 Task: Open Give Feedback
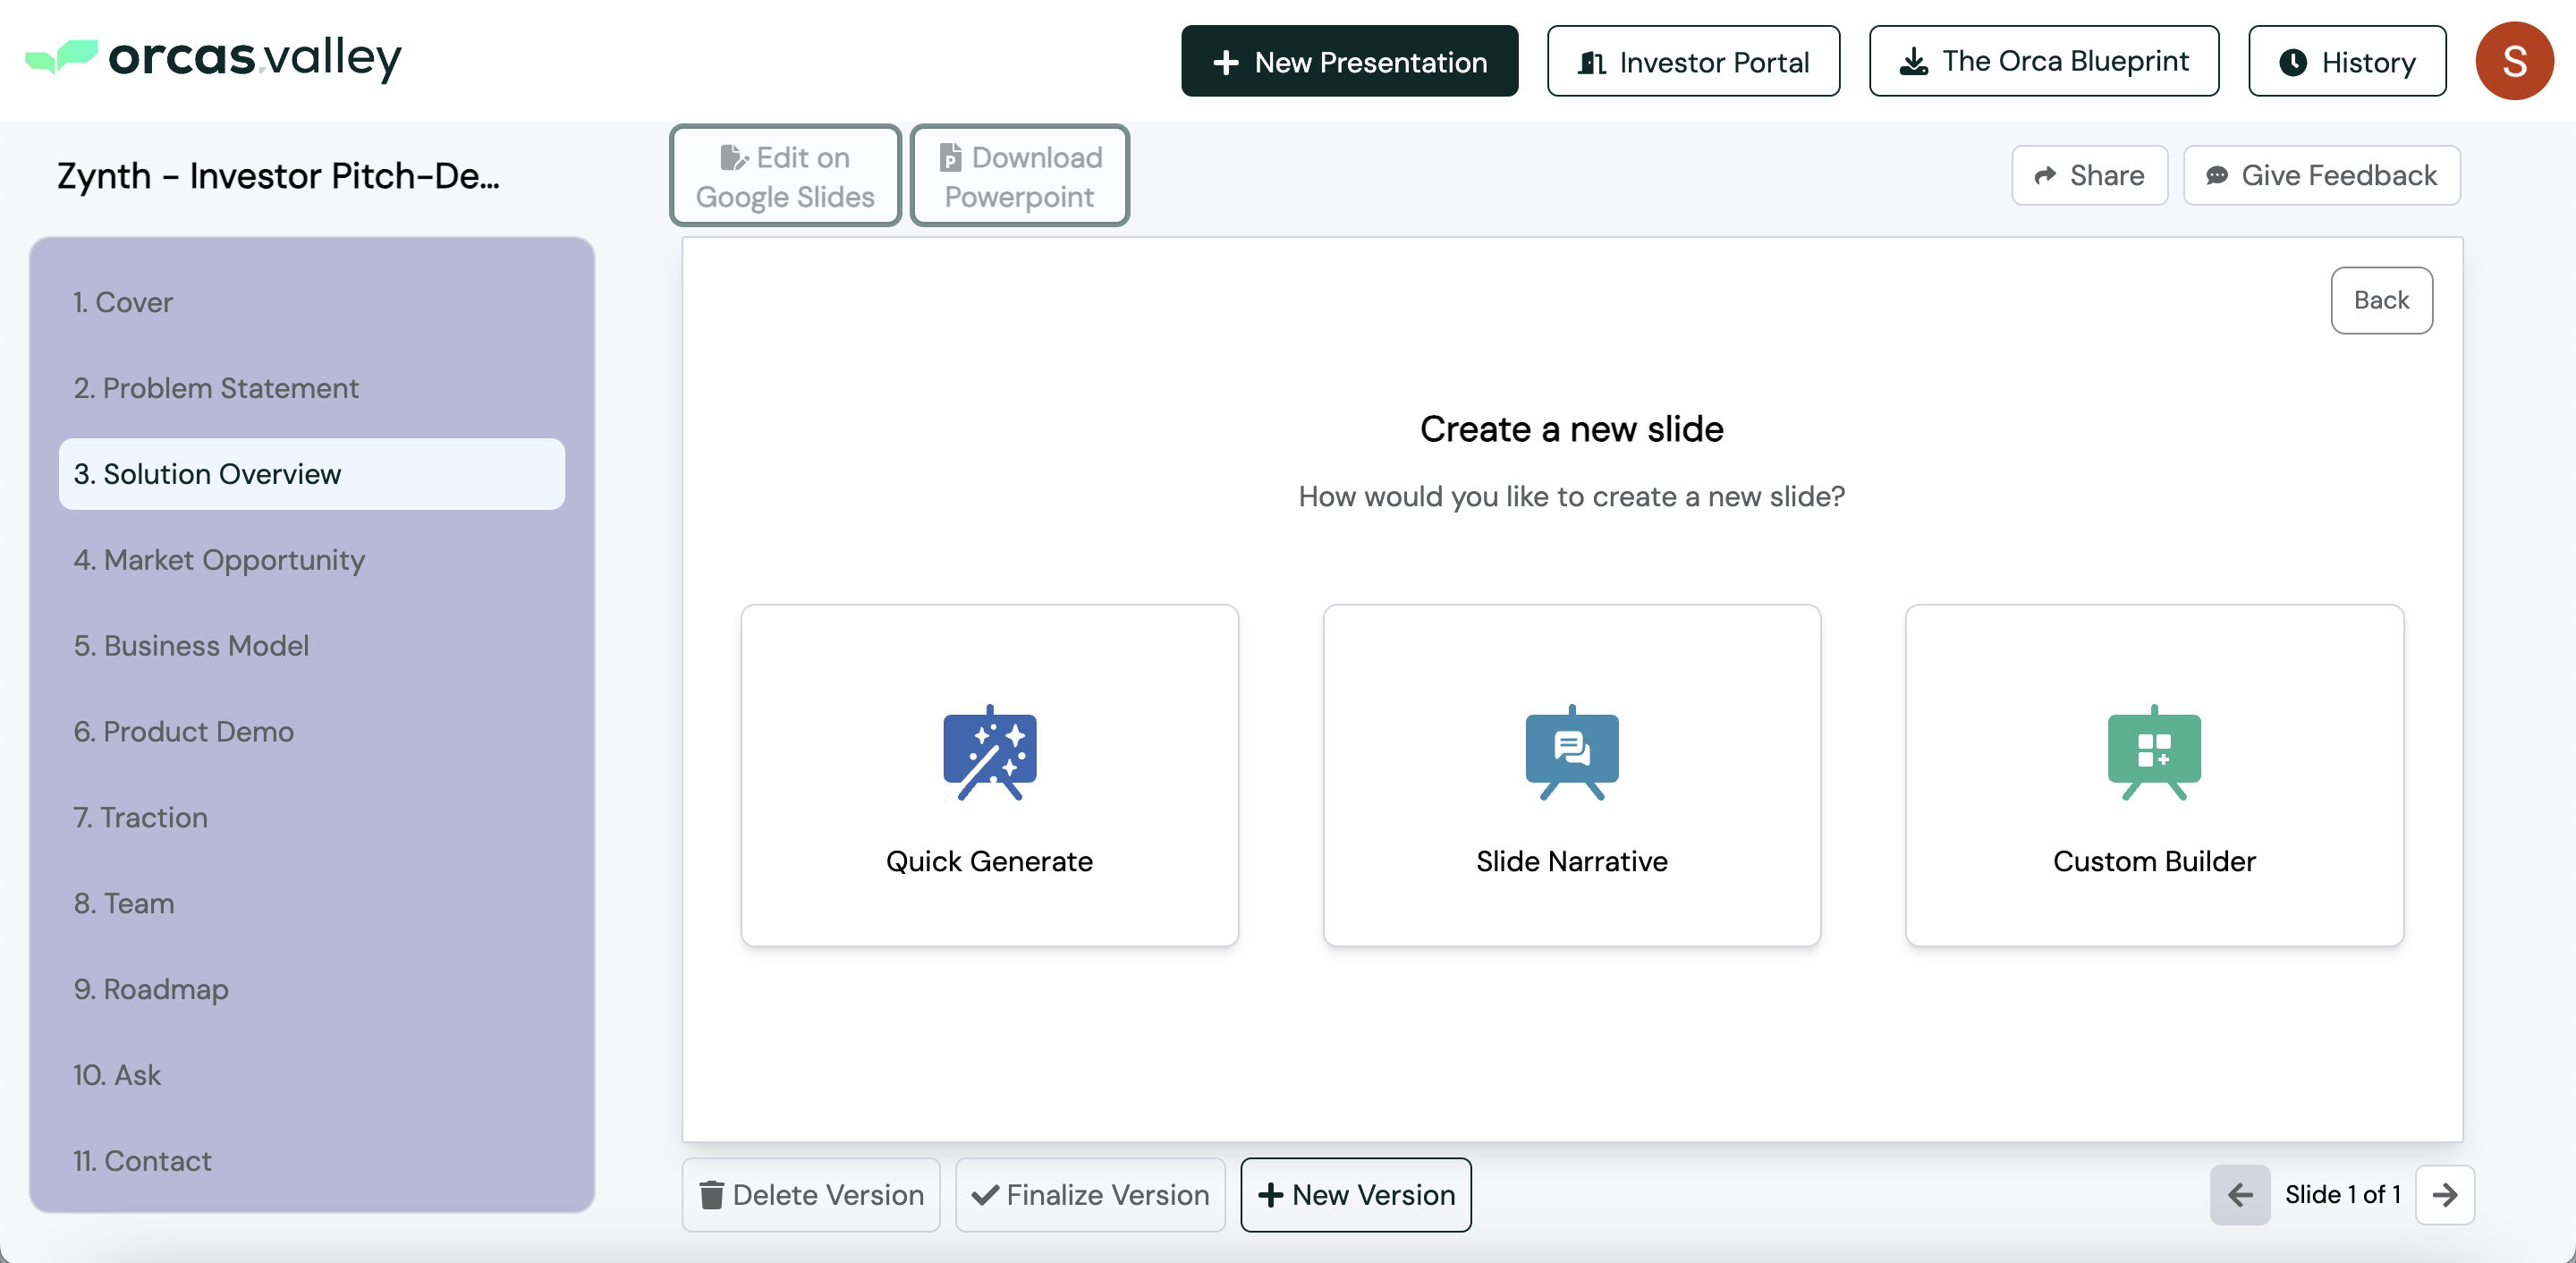click(2321, 175)
